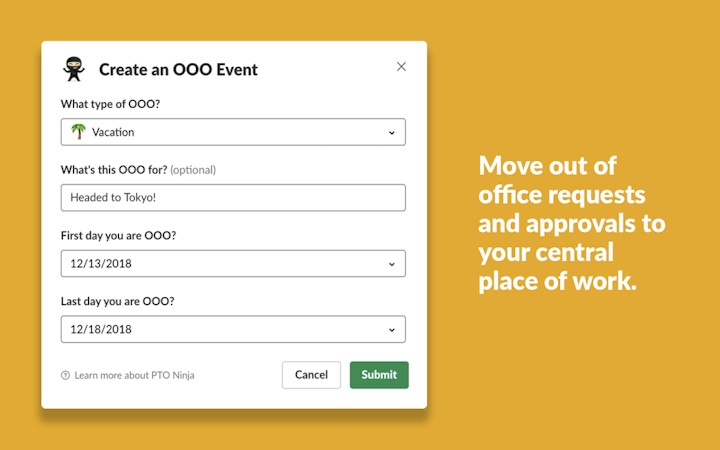Click the 'Create an OOO Event' title
Viewport: 720px width, 450px height.
[x=178, y=70]
